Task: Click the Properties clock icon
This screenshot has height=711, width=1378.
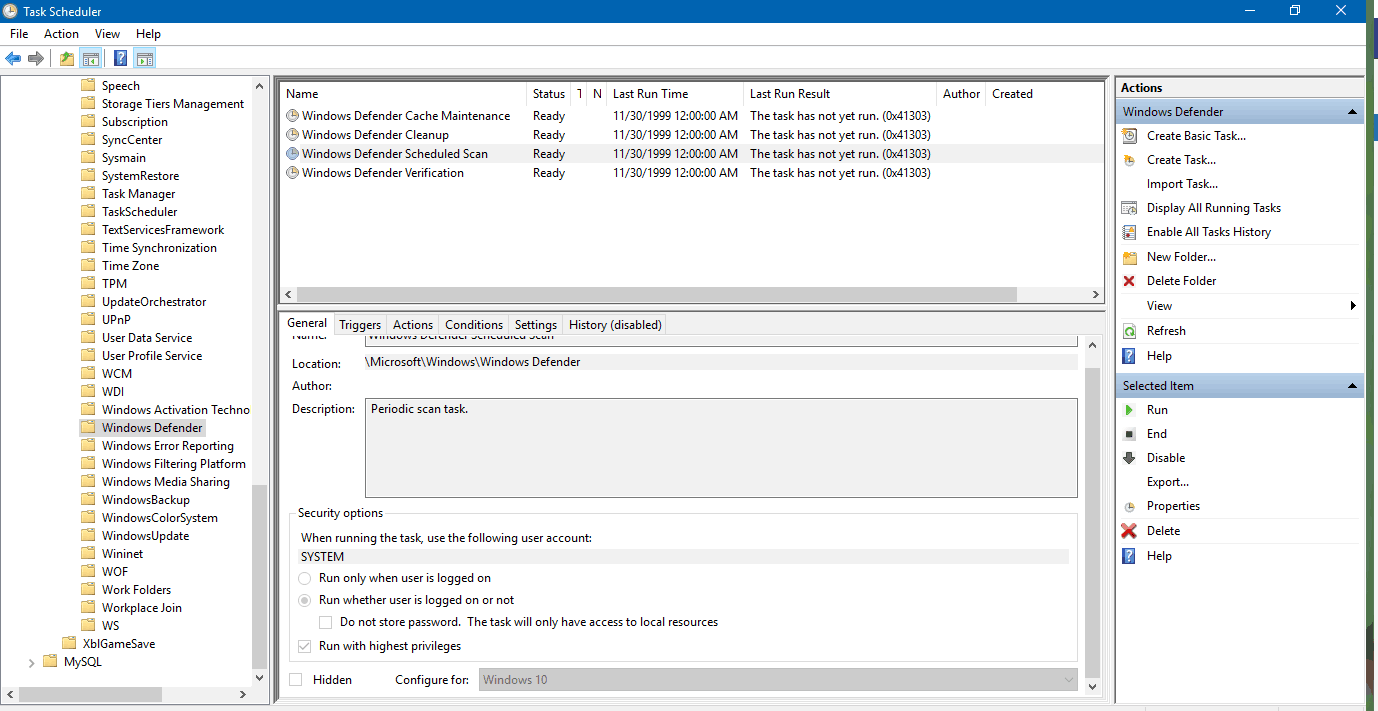Action: [x=1129, y=507]
